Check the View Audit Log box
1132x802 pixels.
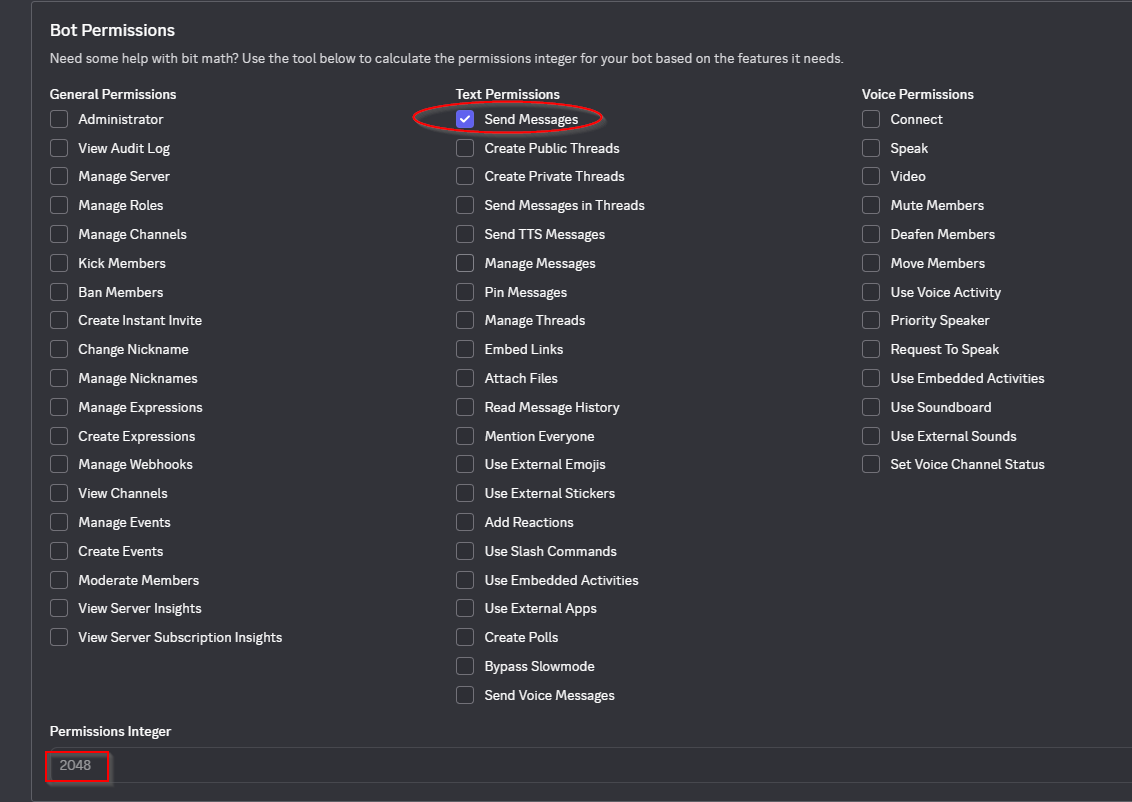point(59,148)
